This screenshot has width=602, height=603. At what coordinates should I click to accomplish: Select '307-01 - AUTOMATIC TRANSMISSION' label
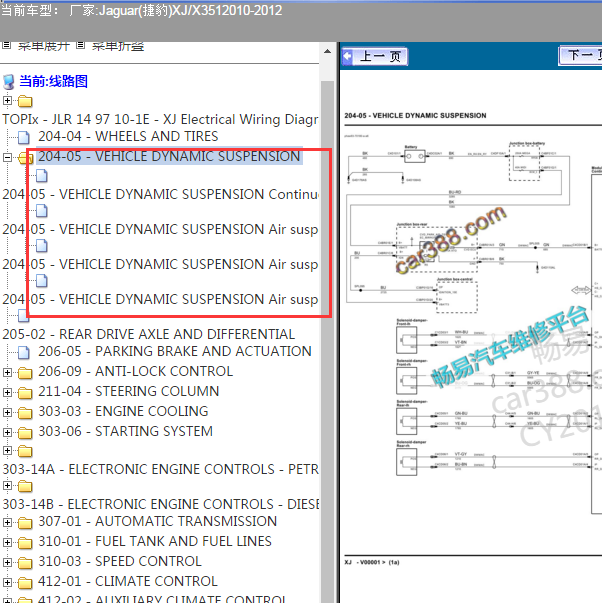(158, 521)
